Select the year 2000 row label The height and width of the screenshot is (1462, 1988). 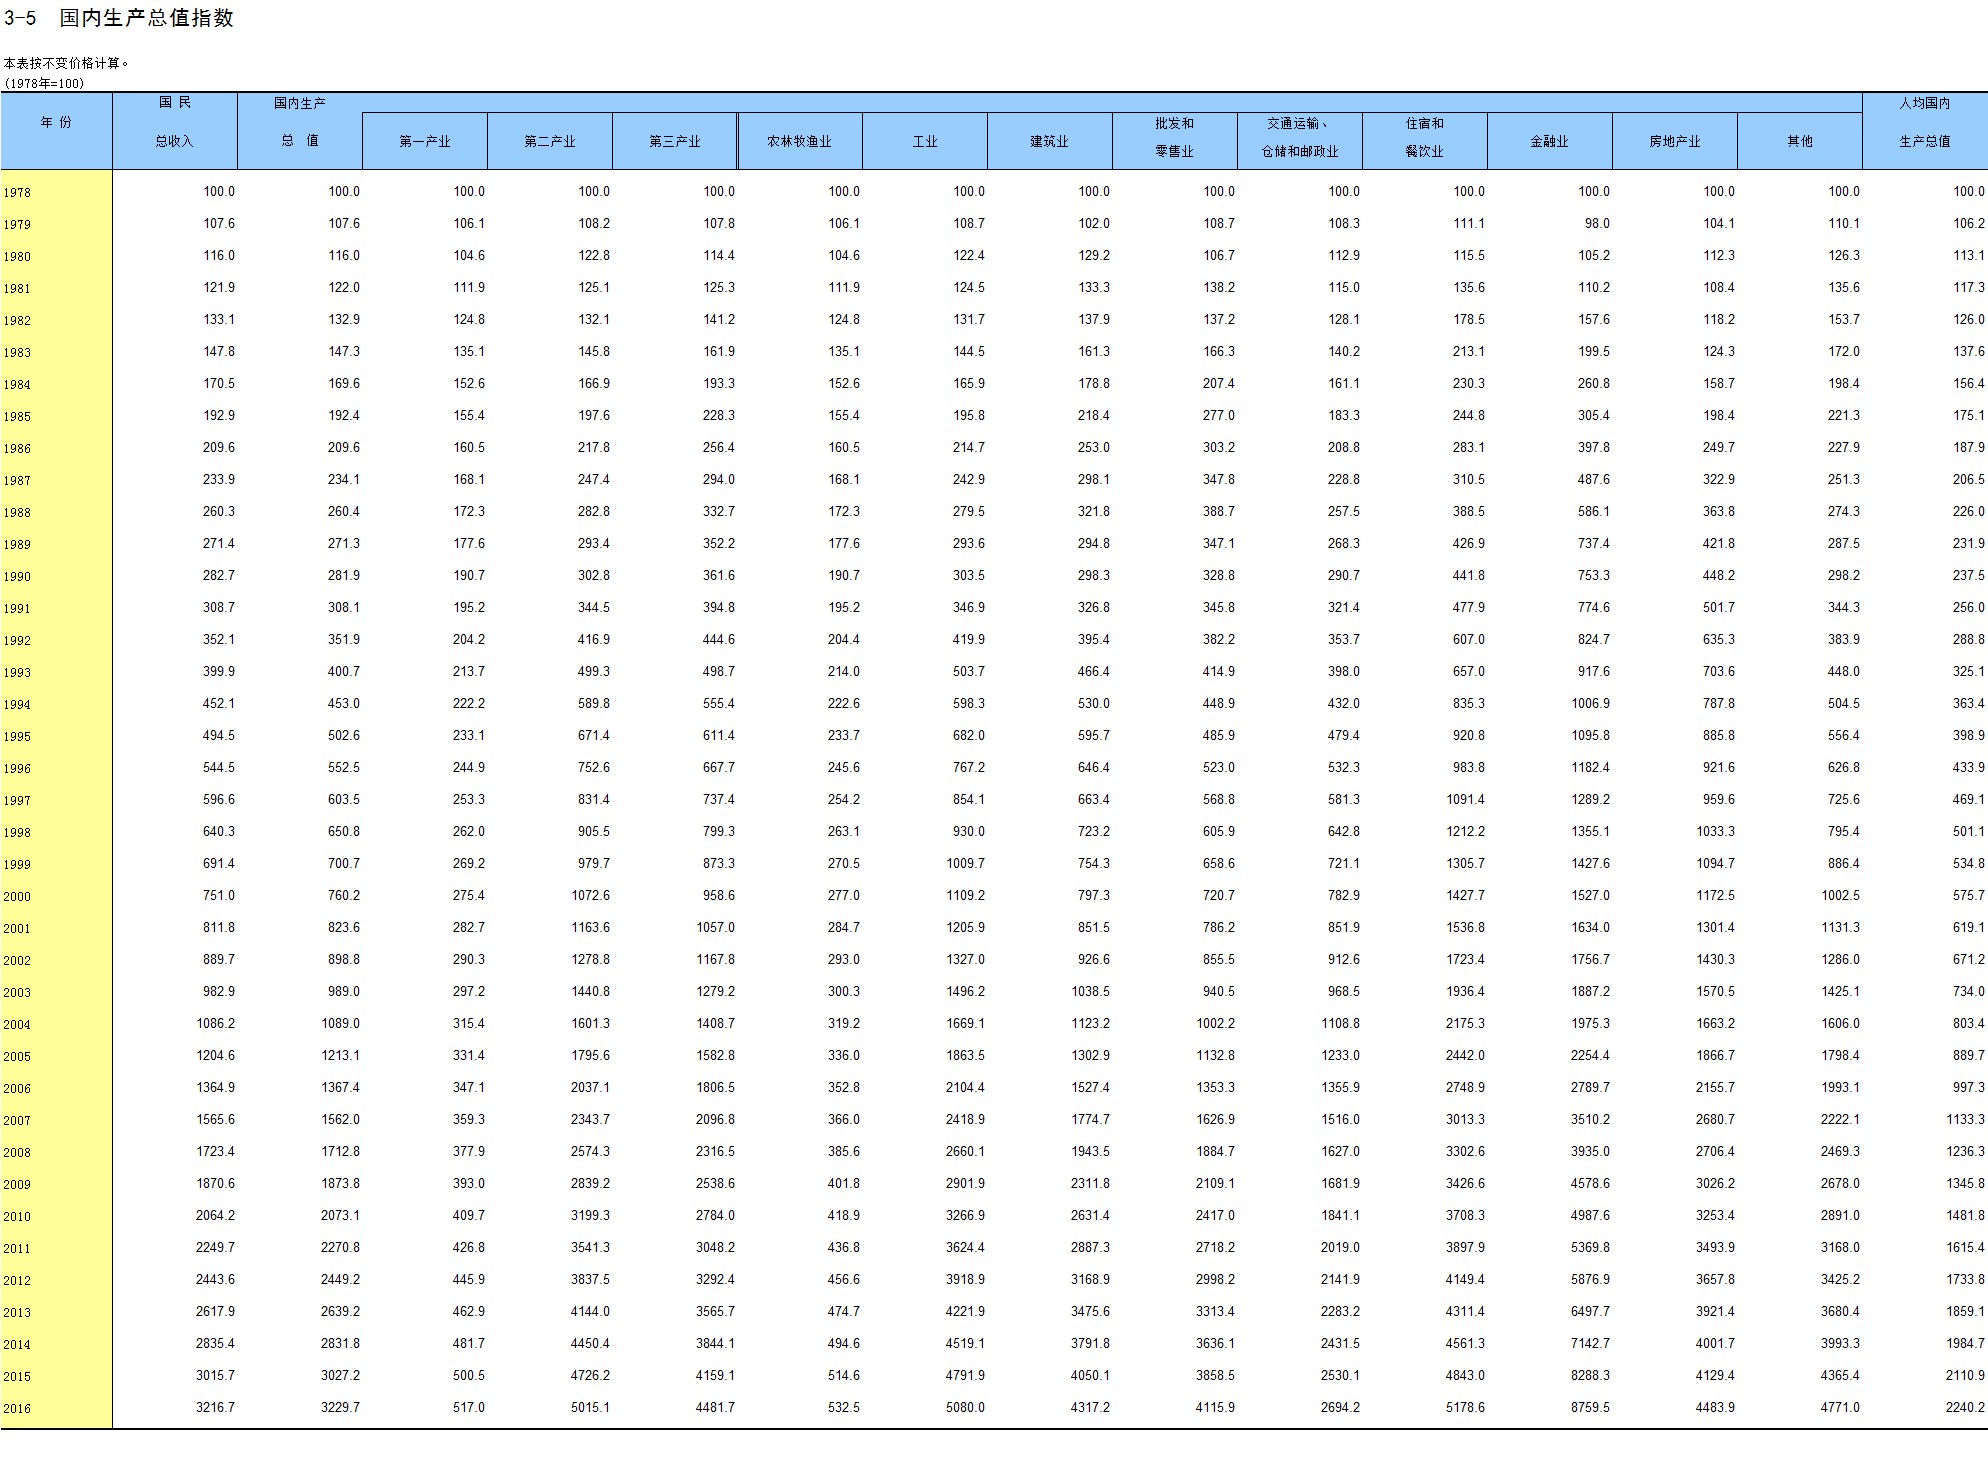(x=17, y=896)
